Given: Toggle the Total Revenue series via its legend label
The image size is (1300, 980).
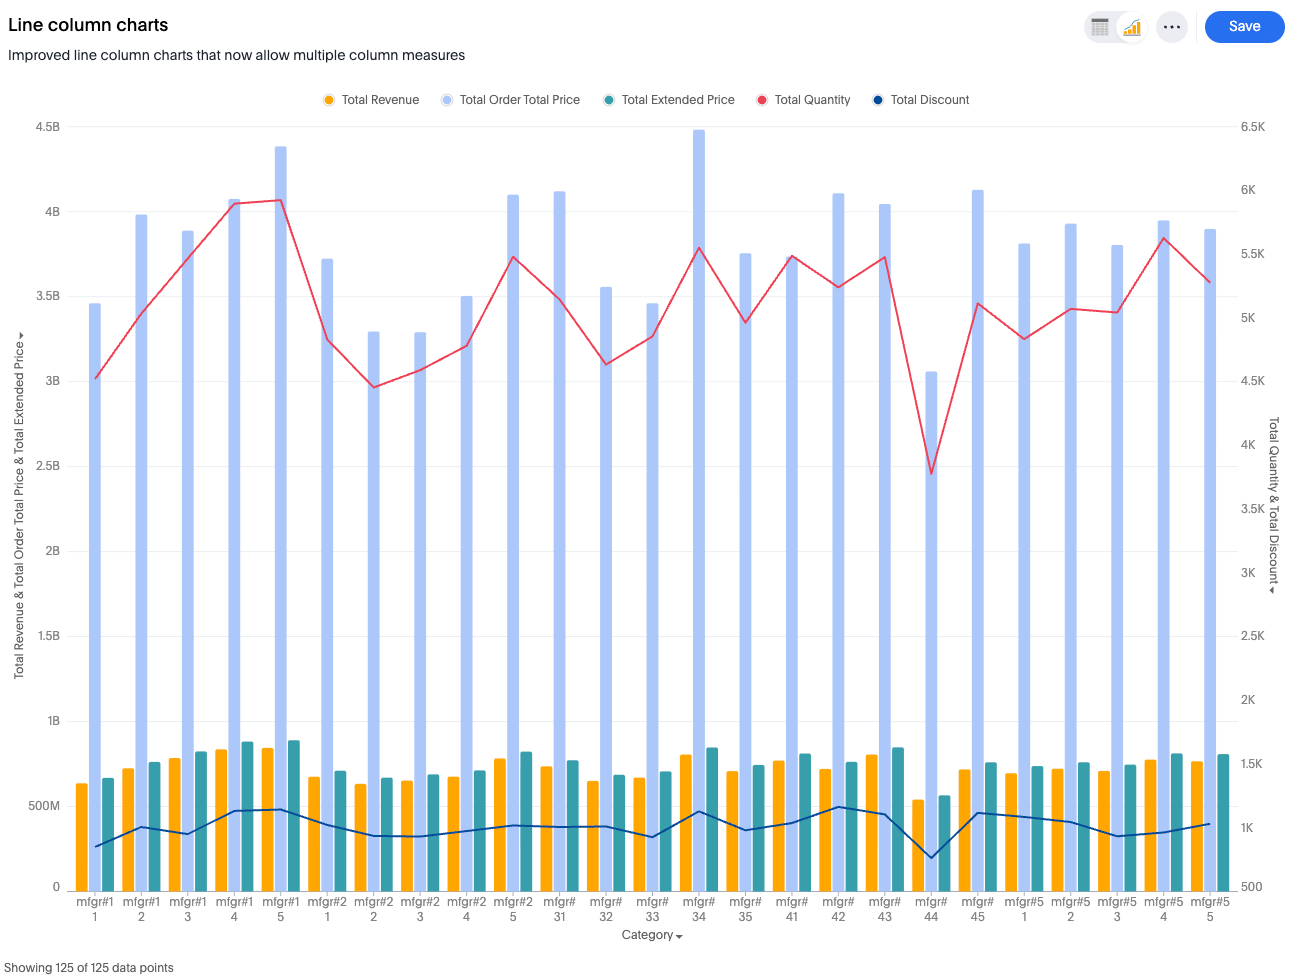Looking at the screenshot, I should pyautogui.click(x=382, y=100).
